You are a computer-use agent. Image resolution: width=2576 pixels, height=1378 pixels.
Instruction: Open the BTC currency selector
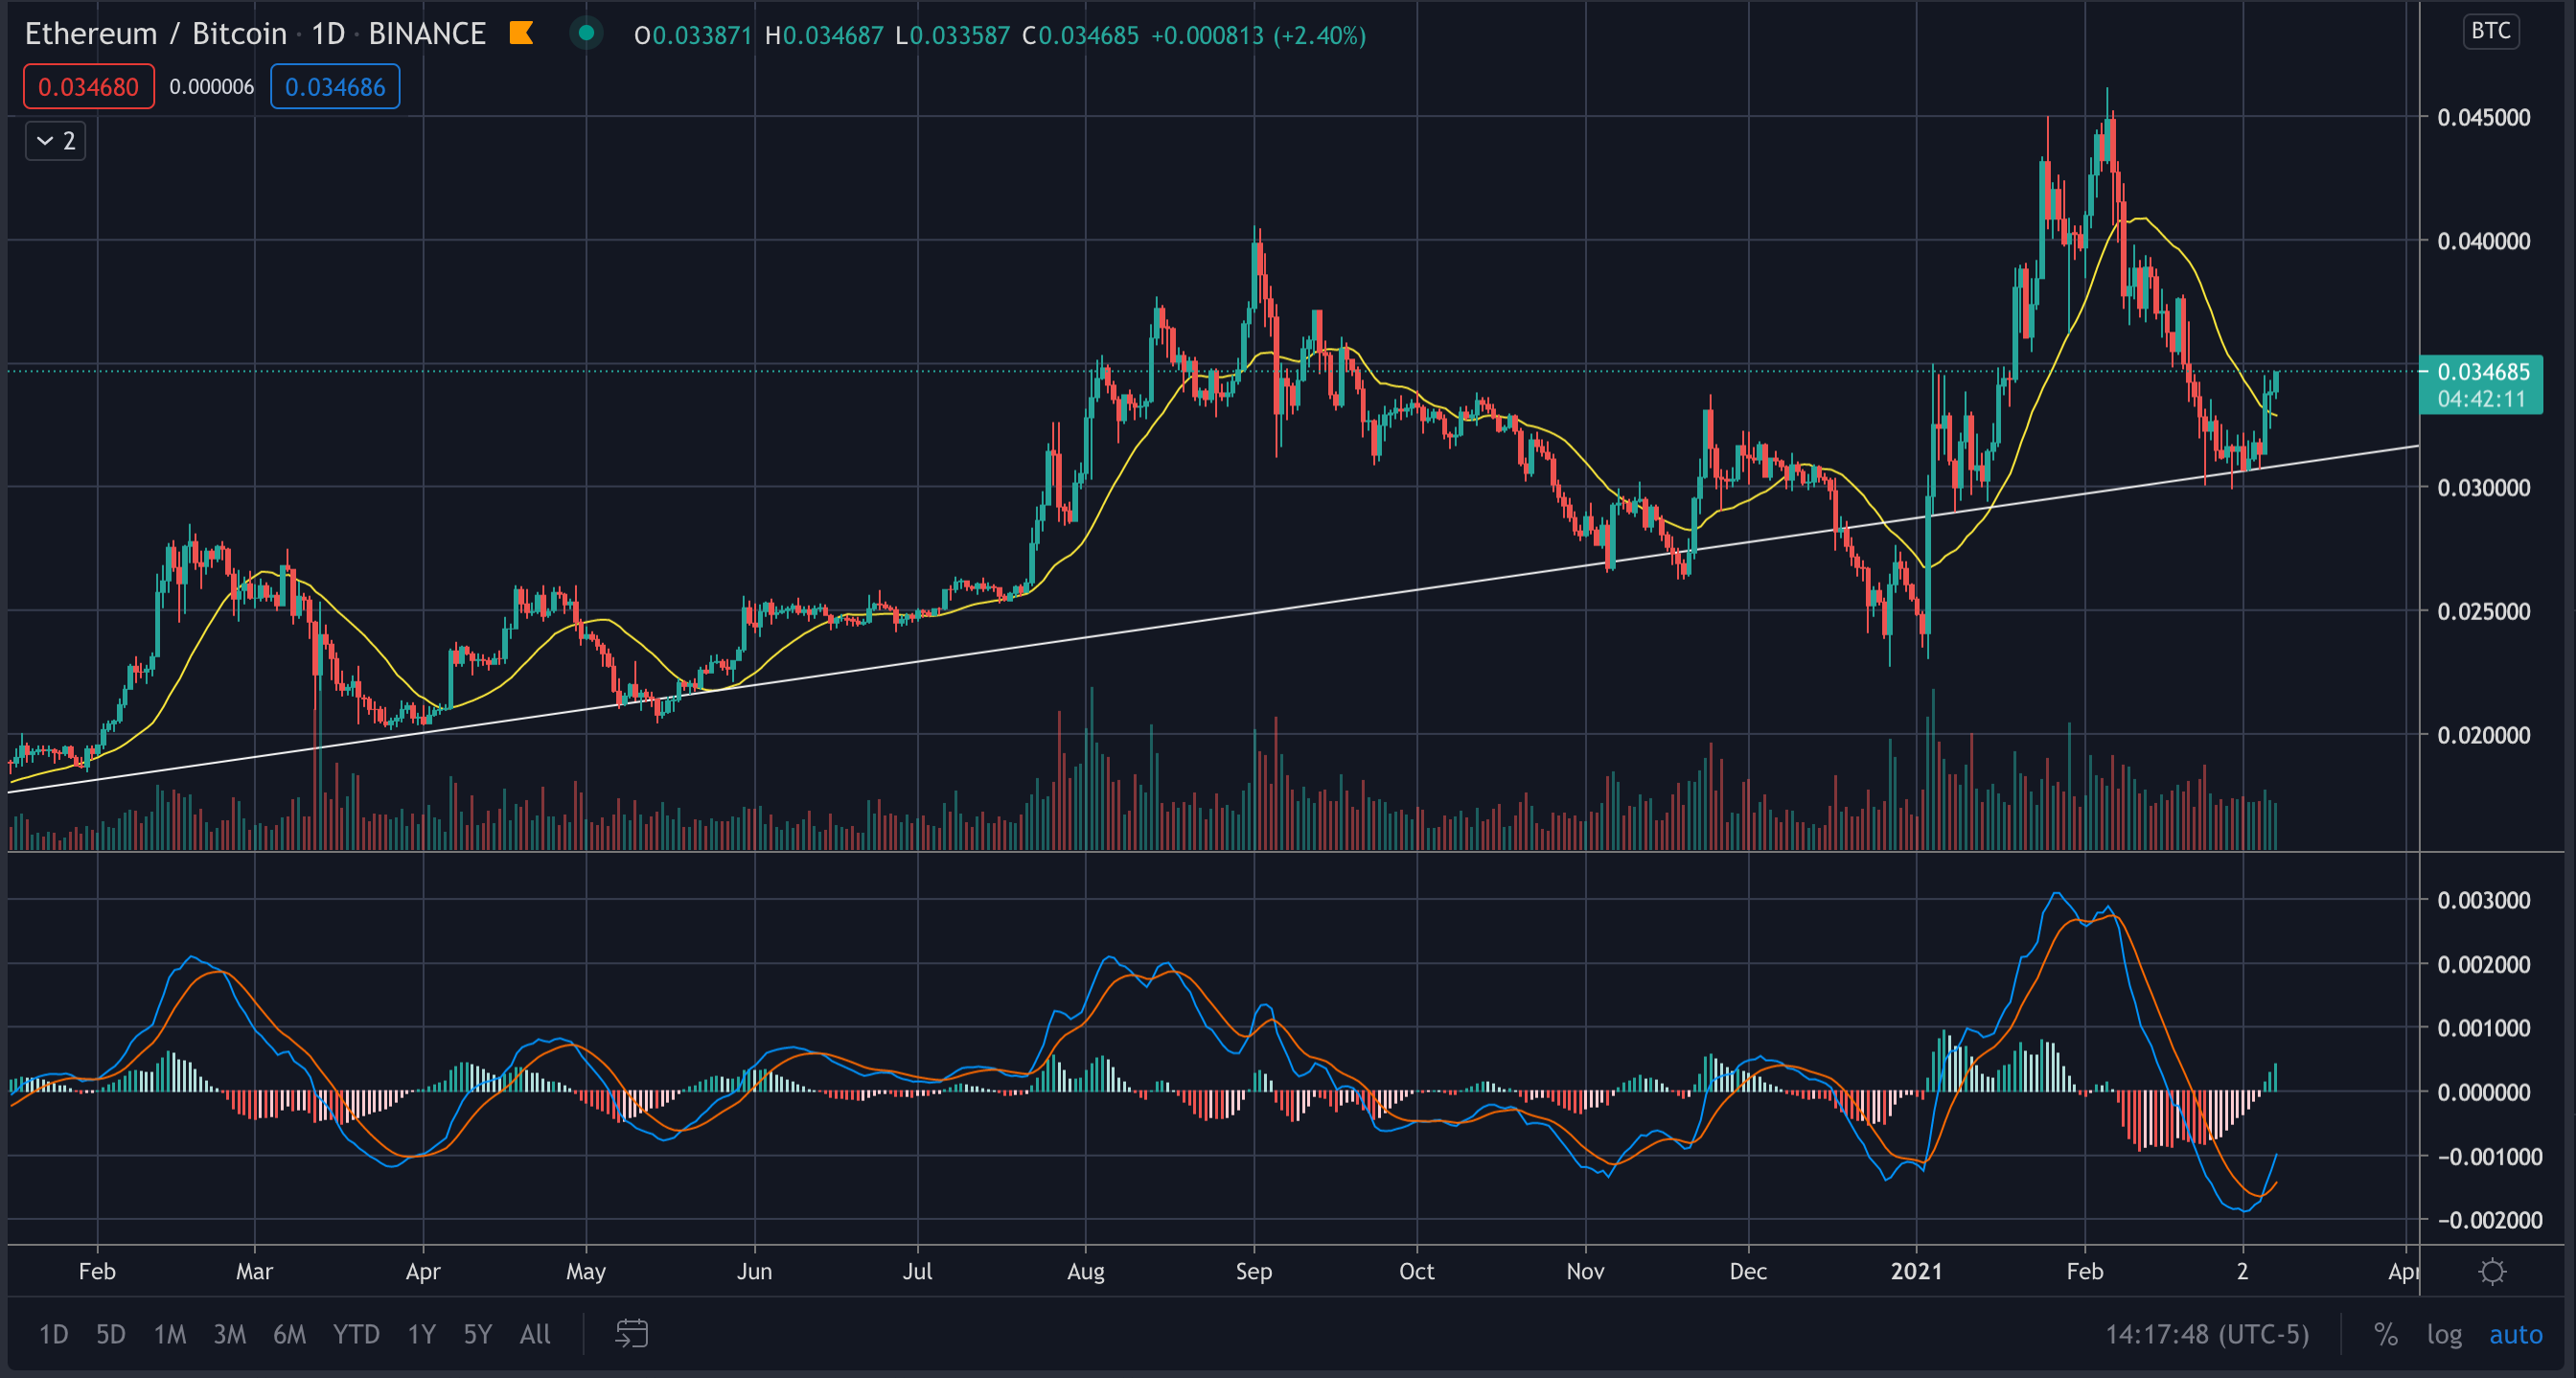[2490, 31]
